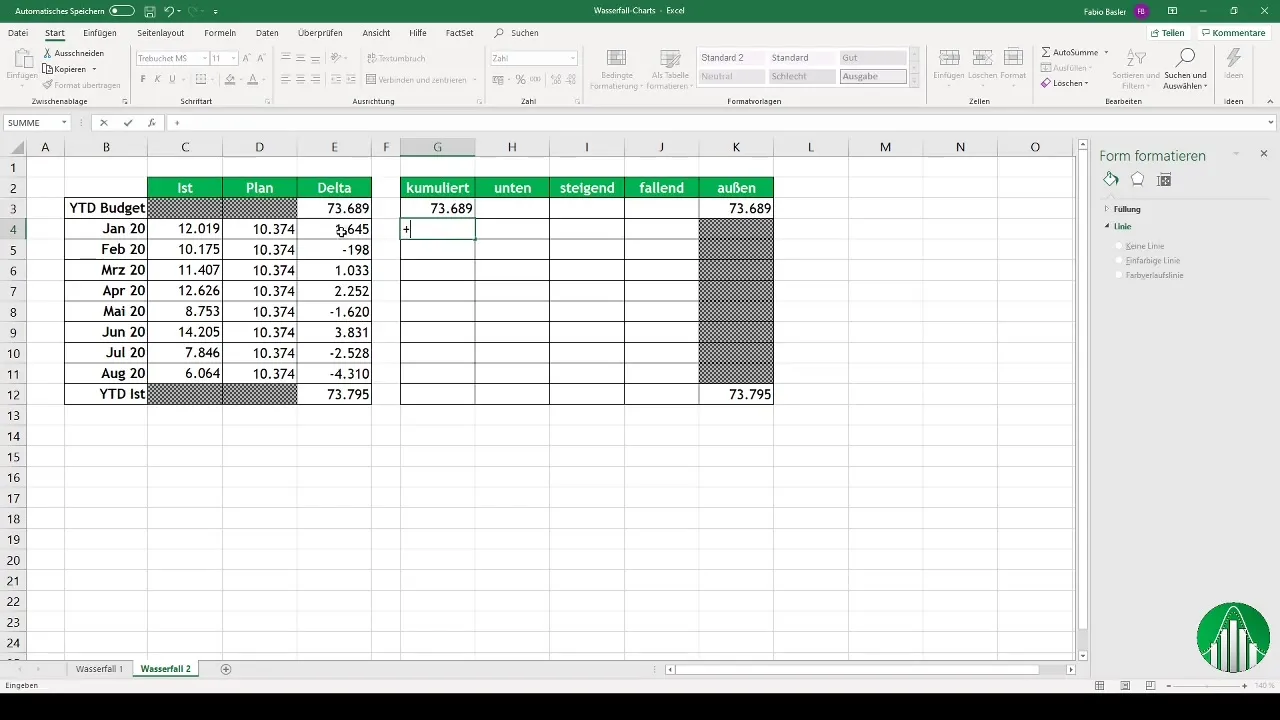Toggle the Automatisches Speichern switch
The height and width of the screenshot is (720, 1280).
(x=122, y=10)
